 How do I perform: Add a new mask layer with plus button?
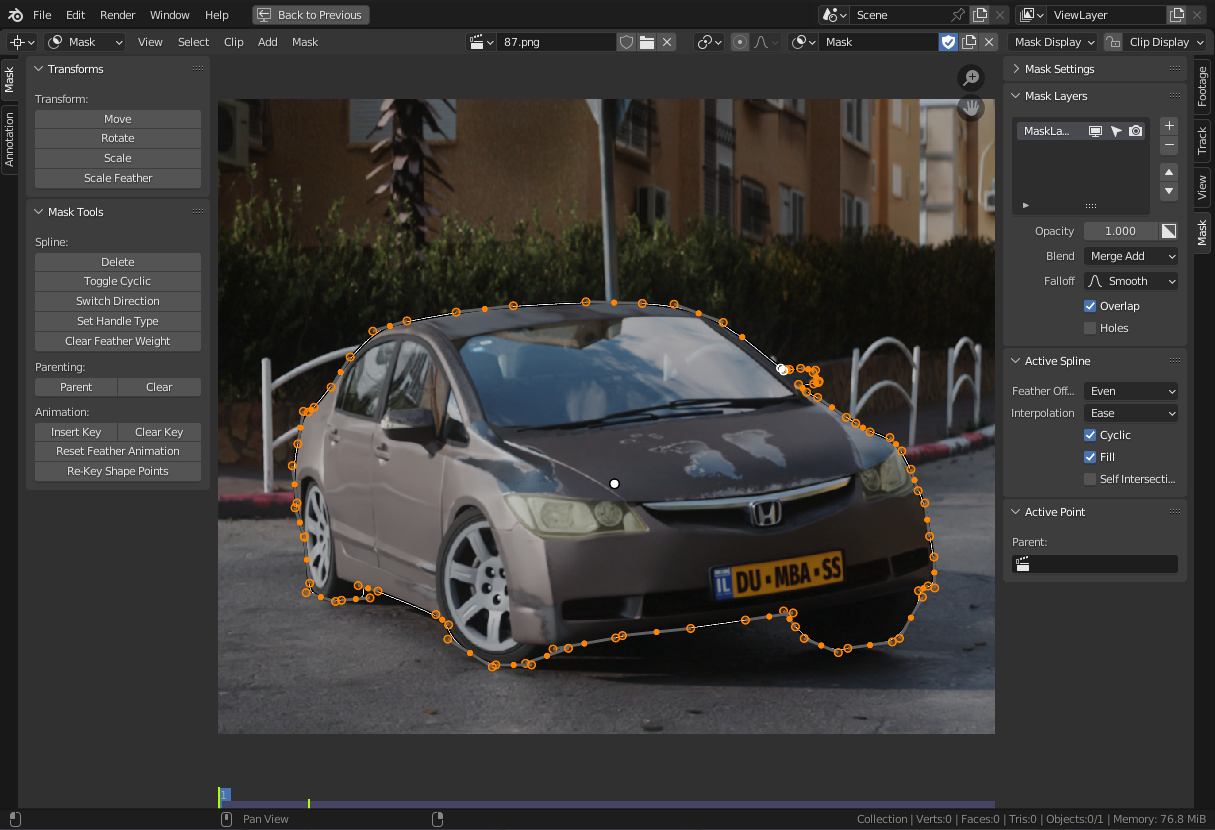tap(1168, 126)
